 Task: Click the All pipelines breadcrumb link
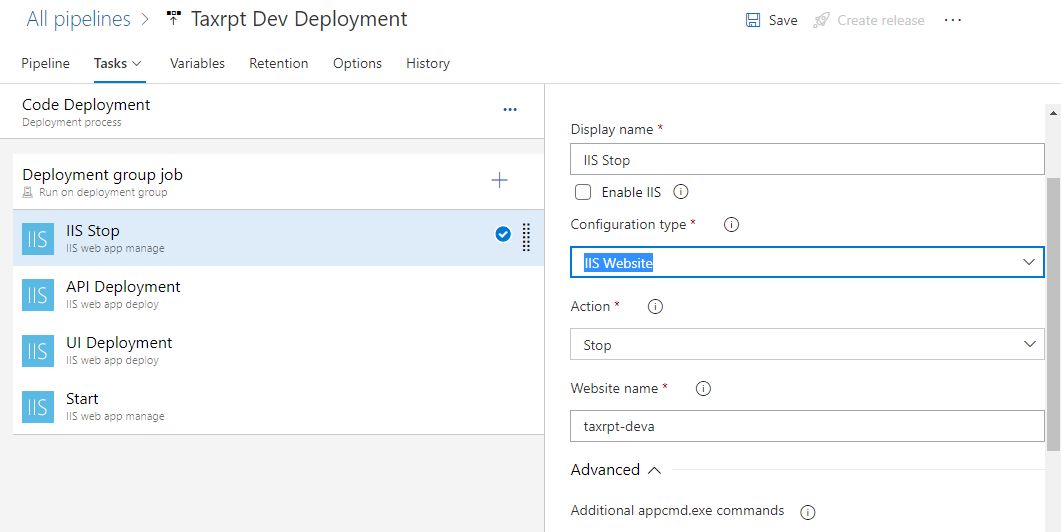(x=78, y=19)
